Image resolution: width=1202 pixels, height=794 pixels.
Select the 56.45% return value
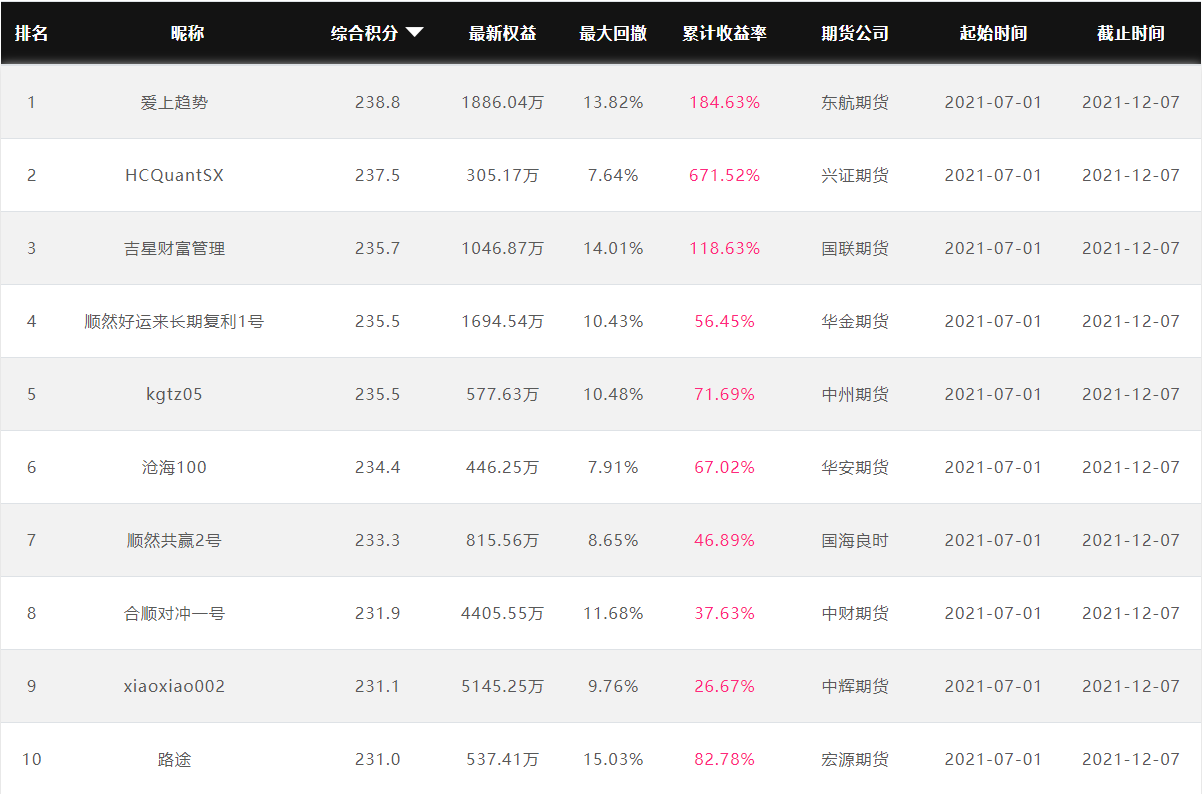(x=724, y=321)
